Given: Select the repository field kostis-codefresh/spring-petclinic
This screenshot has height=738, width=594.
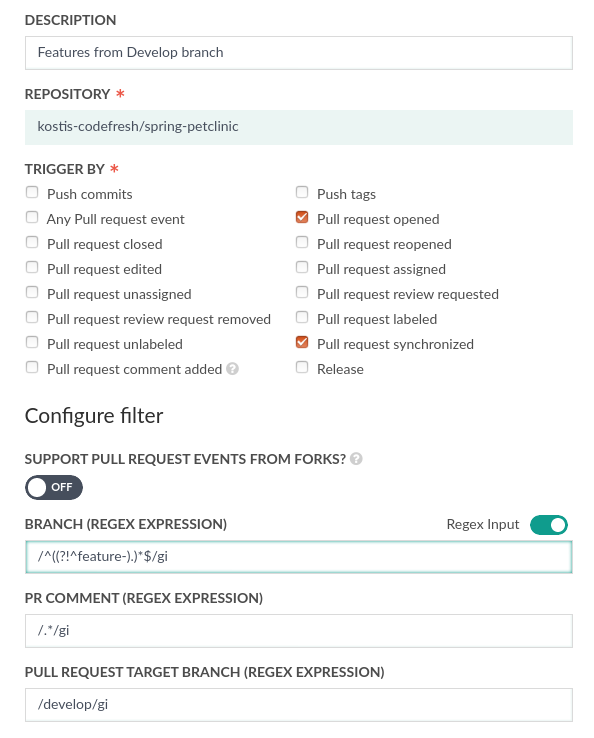Looking at the screenshot, I should click(299, 127).
